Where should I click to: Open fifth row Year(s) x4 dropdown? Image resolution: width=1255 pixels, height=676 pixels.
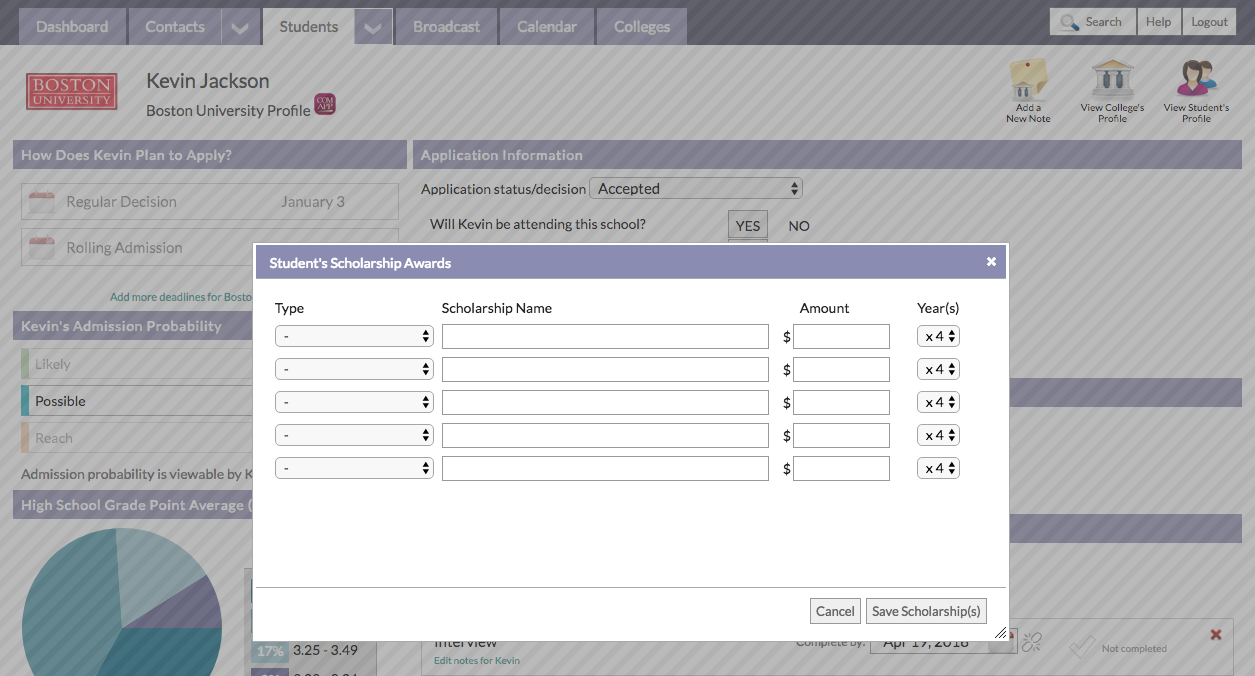938,468
